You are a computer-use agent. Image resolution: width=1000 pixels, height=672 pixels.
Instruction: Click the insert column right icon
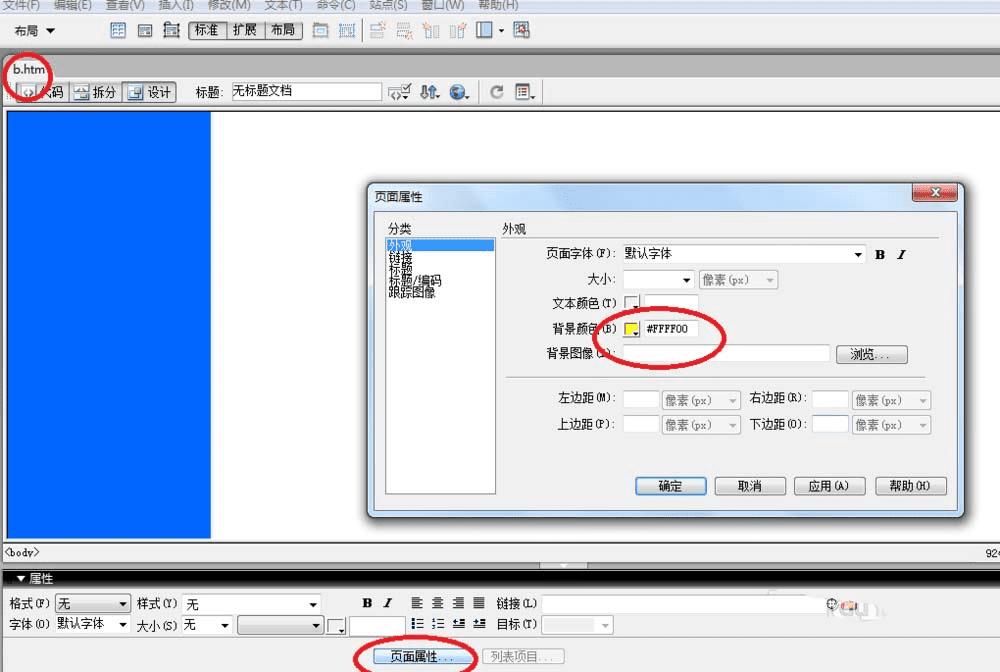457,30
